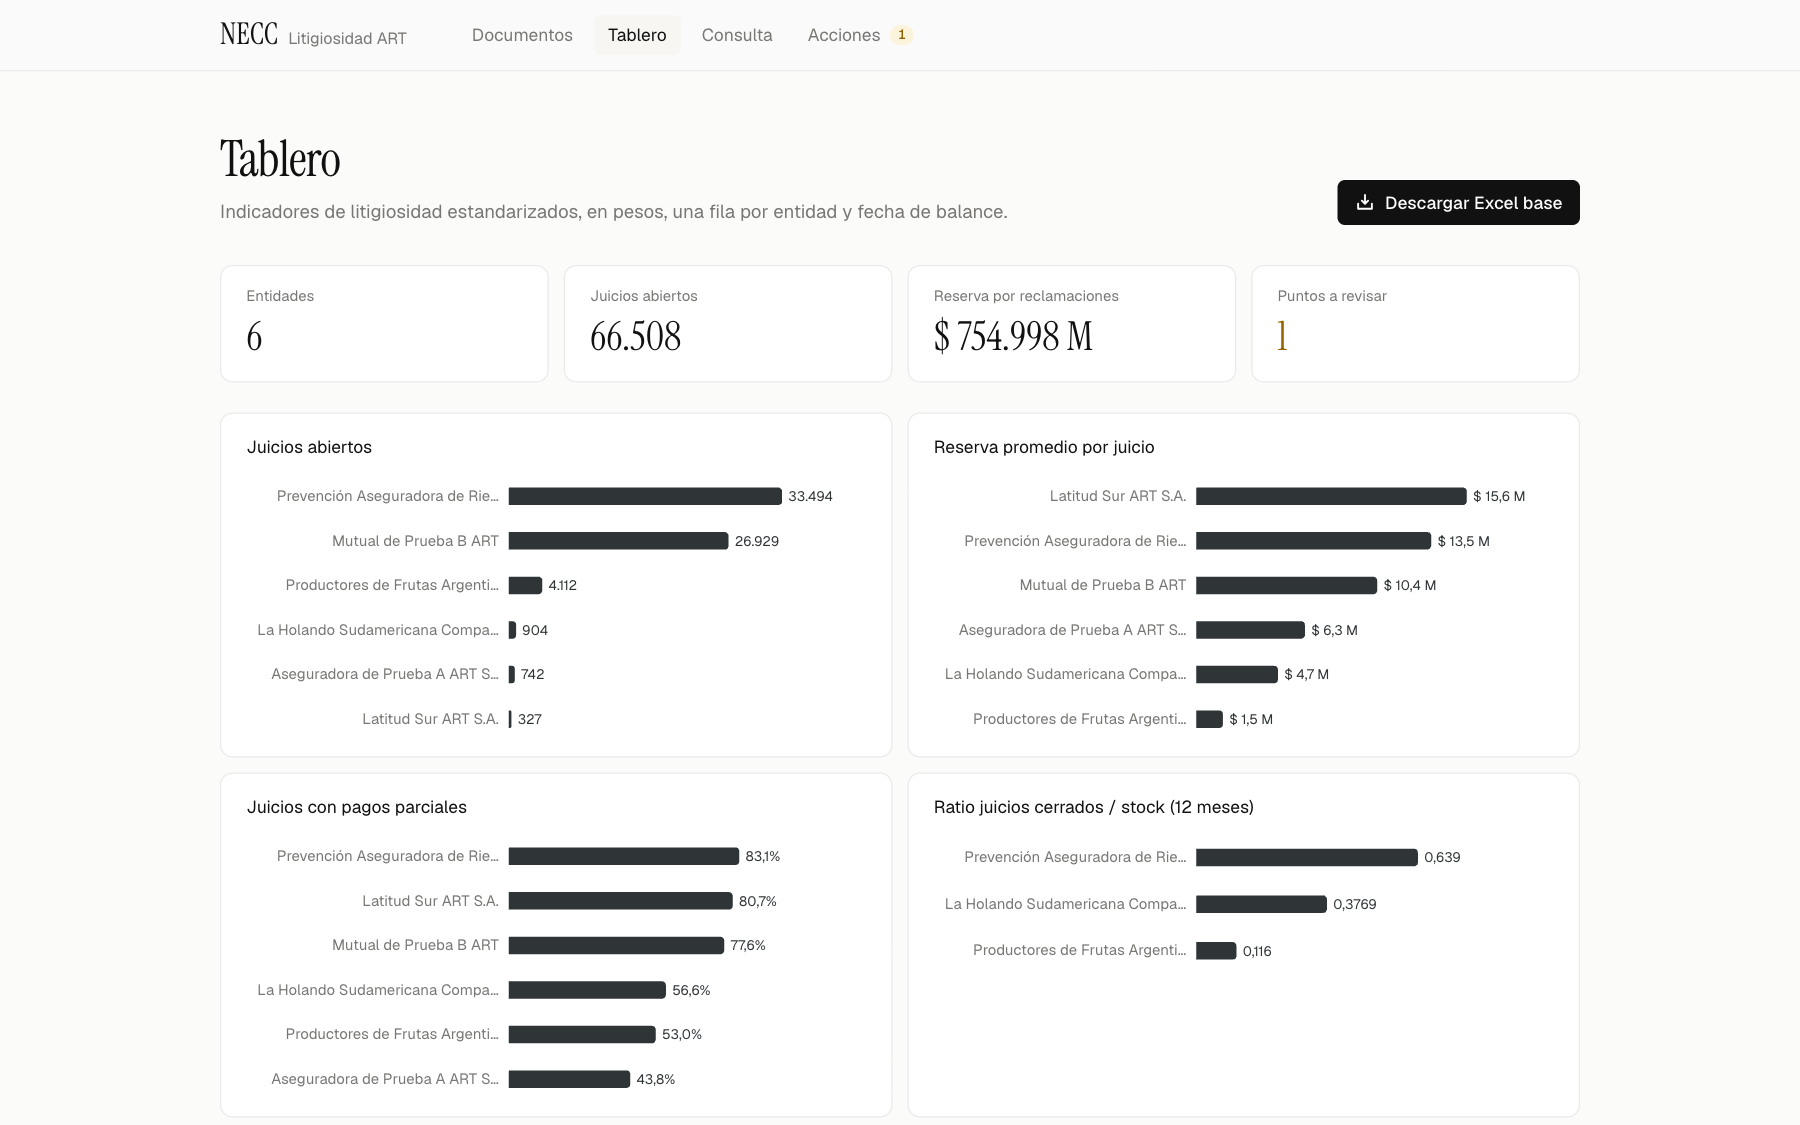Click the Mutual de Prueba B ART bar valued 26.929
This screenshot has width=1800, height=1125.
(x=618, y=541)
